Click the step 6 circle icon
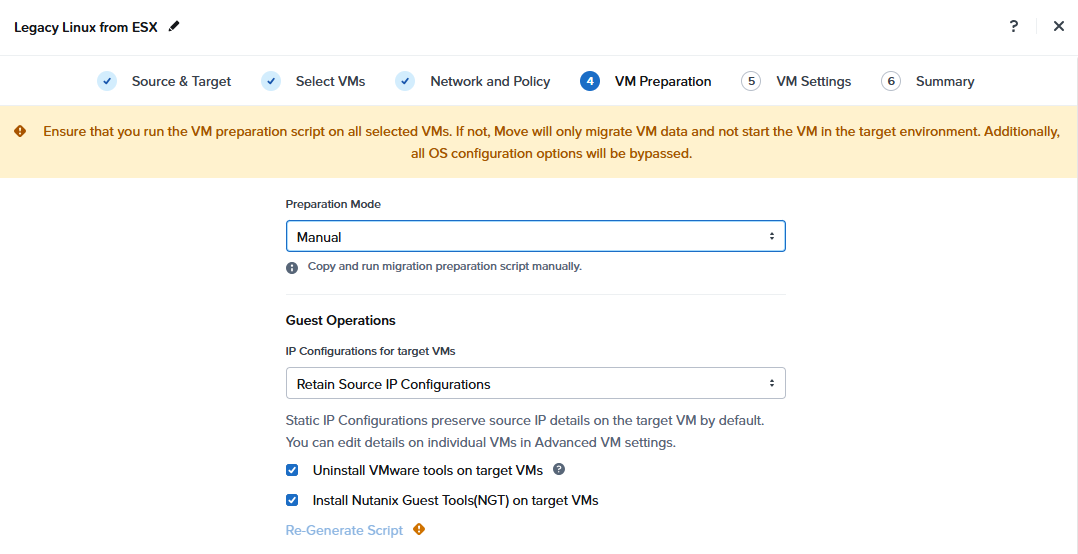Viewport: 1078px width, 554px height. tap(891, 81)
